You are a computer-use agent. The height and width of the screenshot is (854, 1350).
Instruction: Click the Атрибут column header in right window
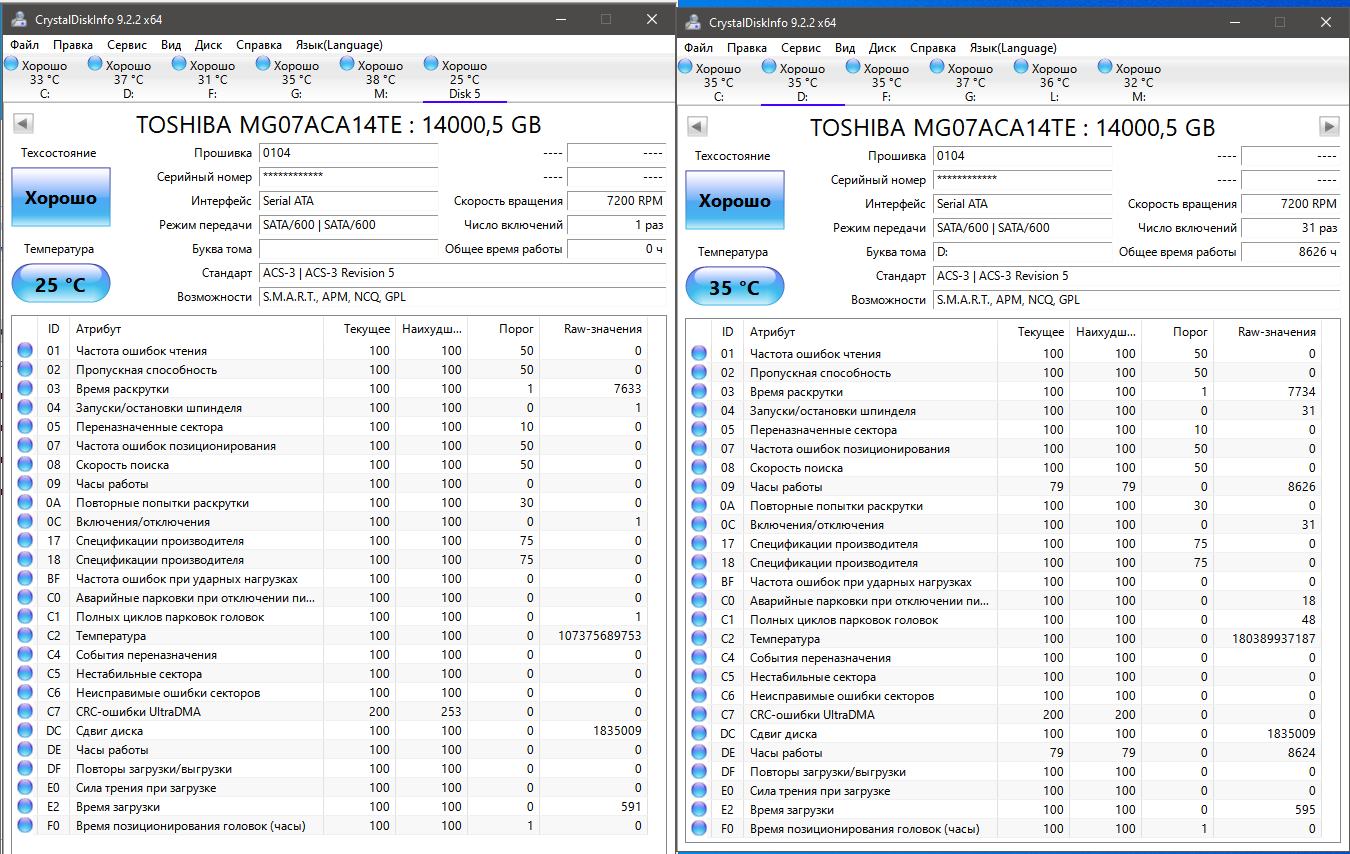(870, 332)
